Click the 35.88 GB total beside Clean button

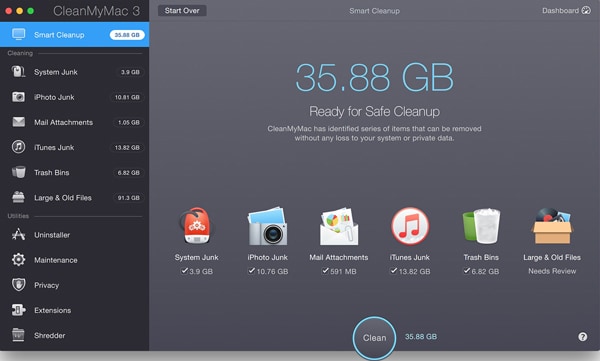tap(421, 336)
